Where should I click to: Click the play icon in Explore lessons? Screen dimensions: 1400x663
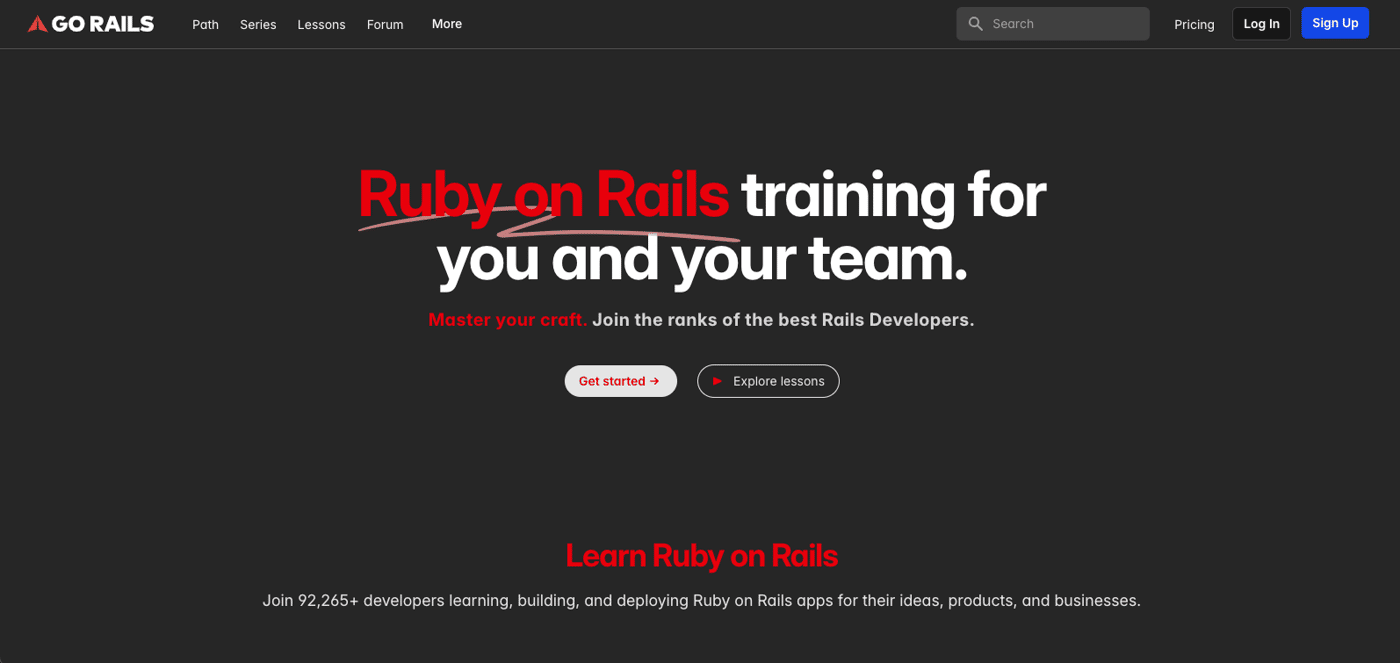(717, 381)
